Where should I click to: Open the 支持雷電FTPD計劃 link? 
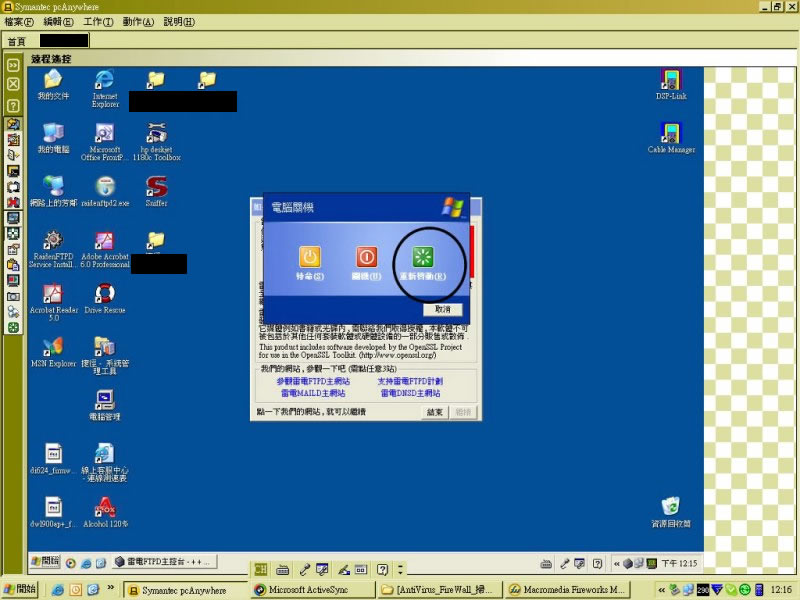[410, 381]
